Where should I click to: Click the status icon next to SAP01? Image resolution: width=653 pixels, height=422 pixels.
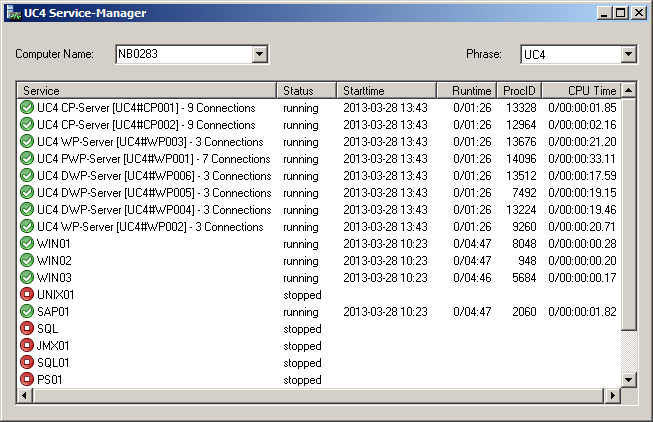(27, 312)
